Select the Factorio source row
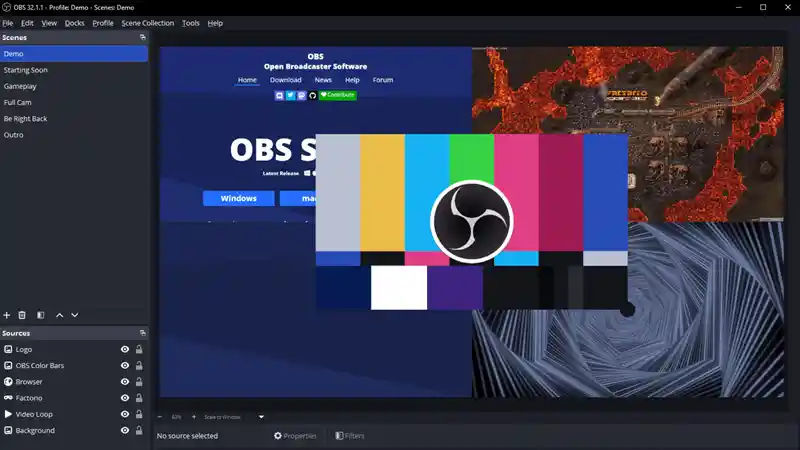The image size is (800, 450). point(74,398)
